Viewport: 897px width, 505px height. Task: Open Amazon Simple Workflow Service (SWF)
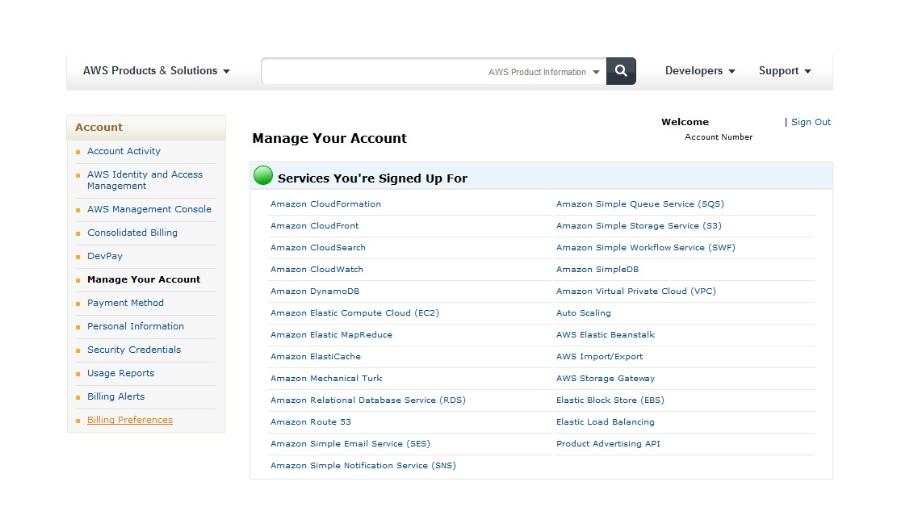[x=646, y=248]
